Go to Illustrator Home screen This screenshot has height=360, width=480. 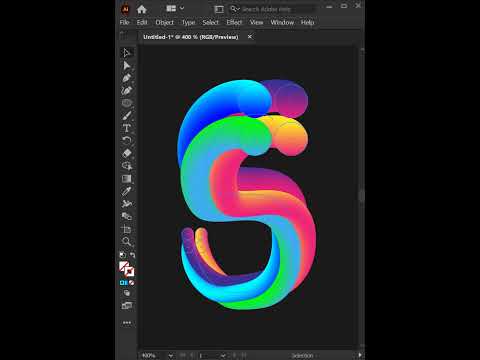coord(142,9)
